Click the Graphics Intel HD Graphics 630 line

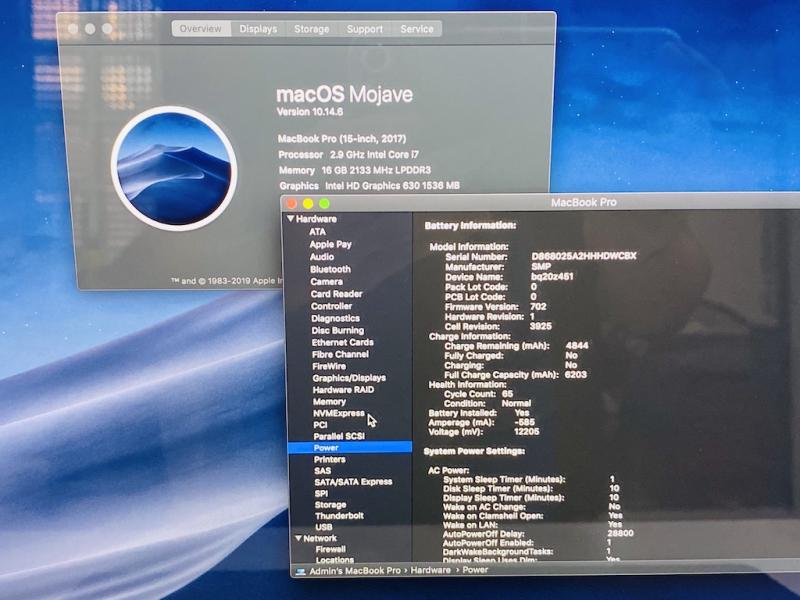(x=369, y=186)
